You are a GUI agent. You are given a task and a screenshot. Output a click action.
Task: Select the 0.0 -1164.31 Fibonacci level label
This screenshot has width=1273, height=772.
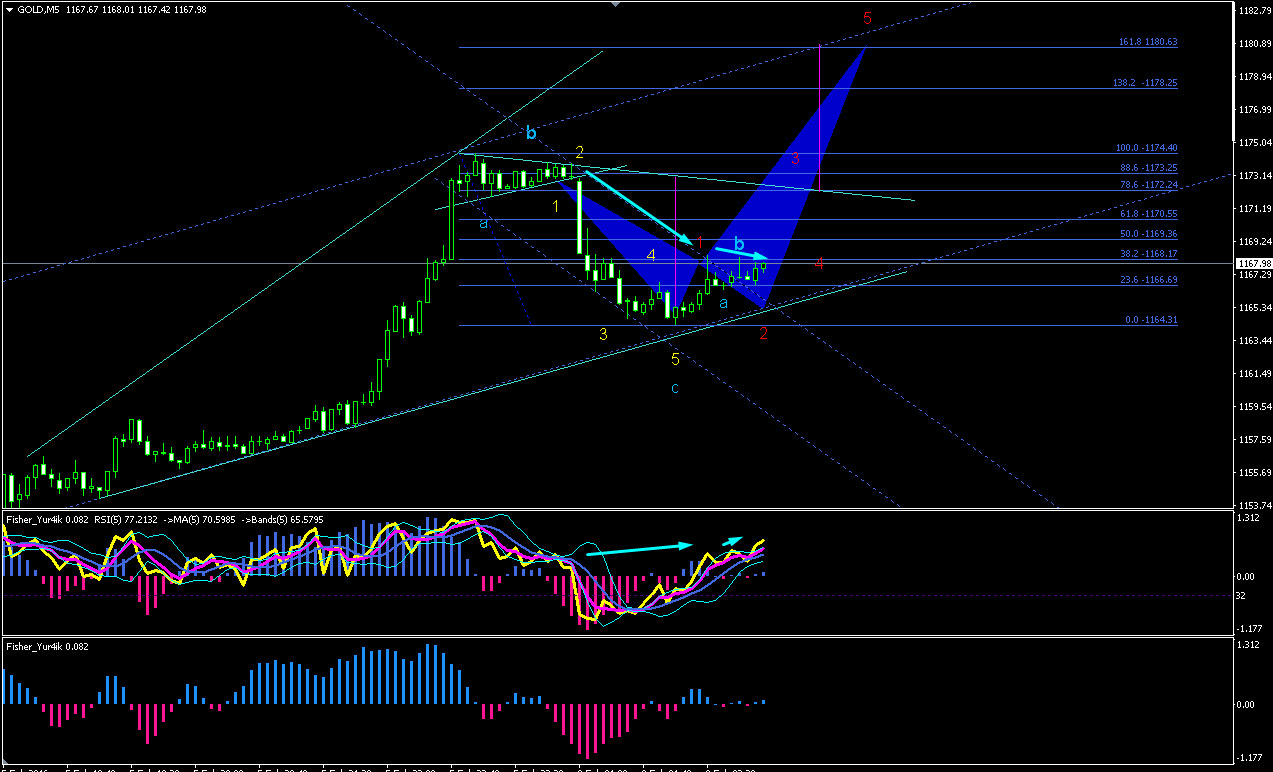[x=1151, y=320]
